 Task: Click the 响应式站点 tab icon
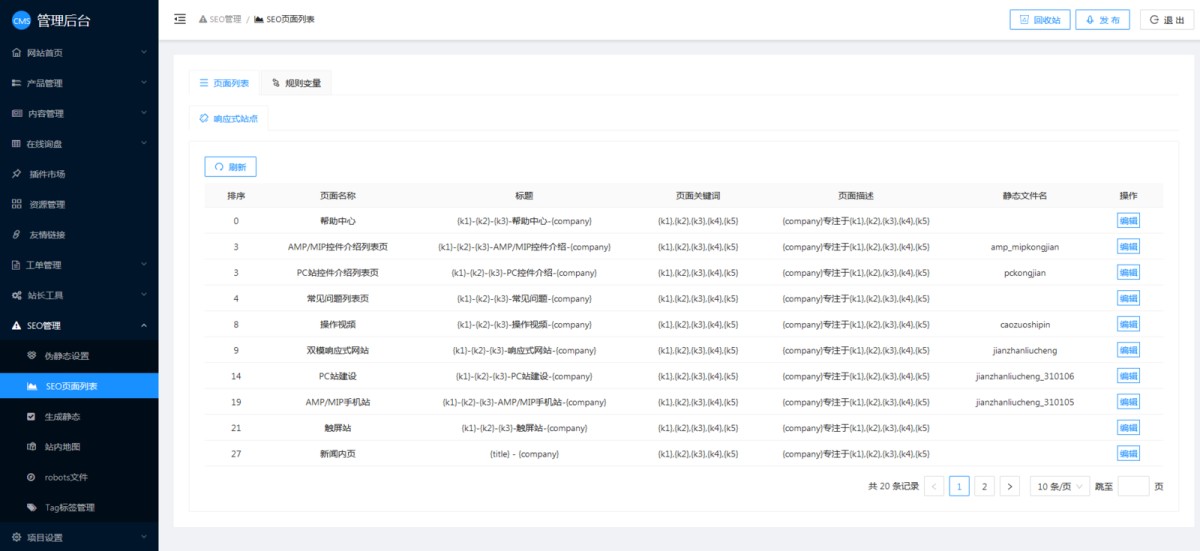coord(204,118)
